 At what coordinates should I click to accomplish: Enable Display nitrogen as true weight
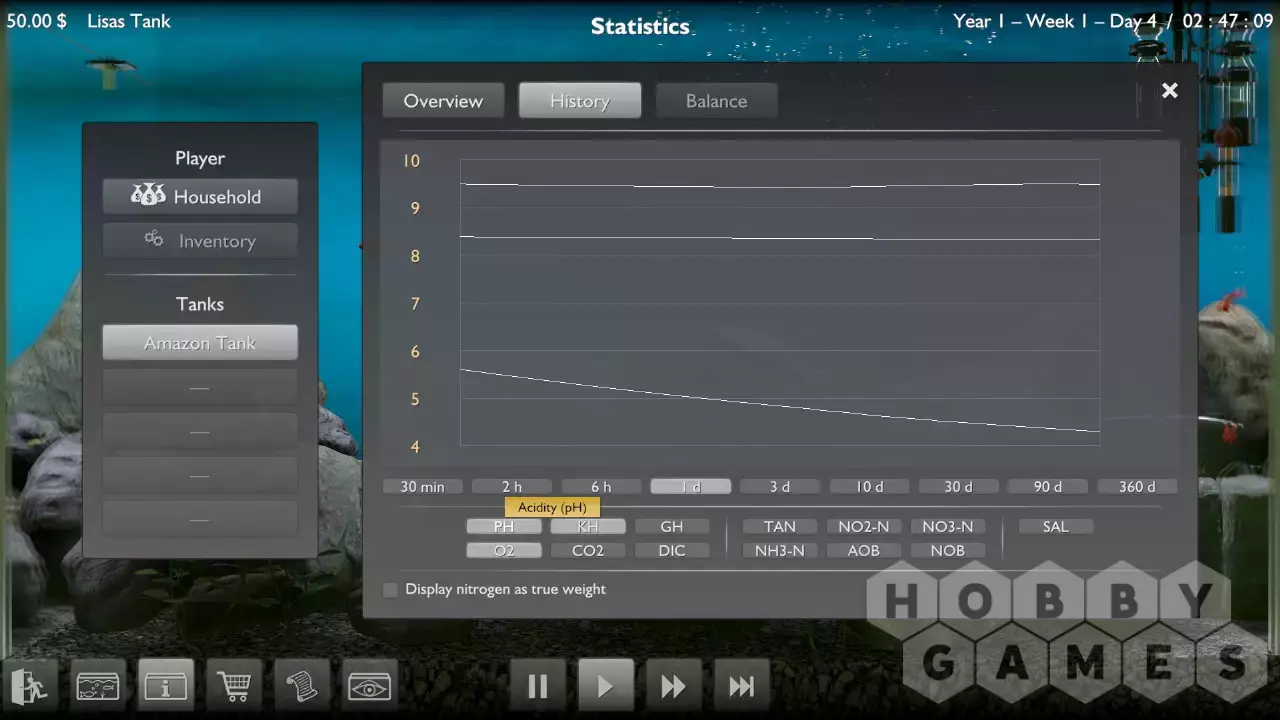391,590
